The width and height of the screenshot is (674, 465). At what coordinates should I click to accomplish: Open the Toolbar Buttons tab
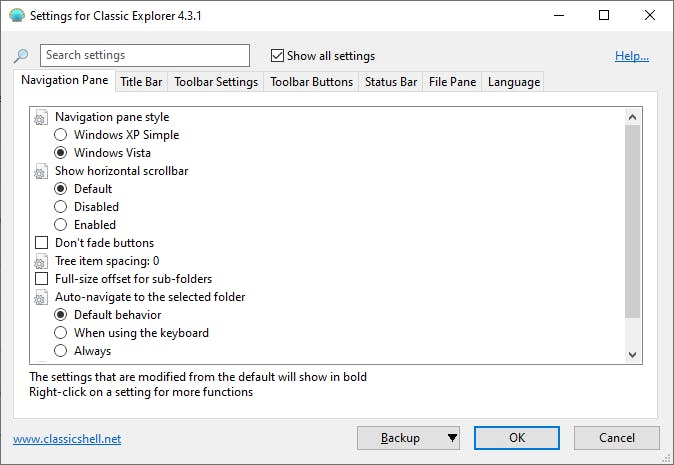[x=311, y=82]
